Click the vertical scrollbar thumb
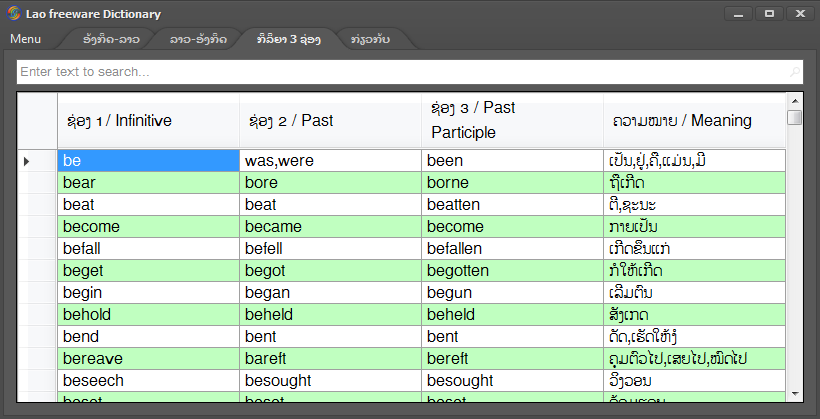 coord(795,117)
